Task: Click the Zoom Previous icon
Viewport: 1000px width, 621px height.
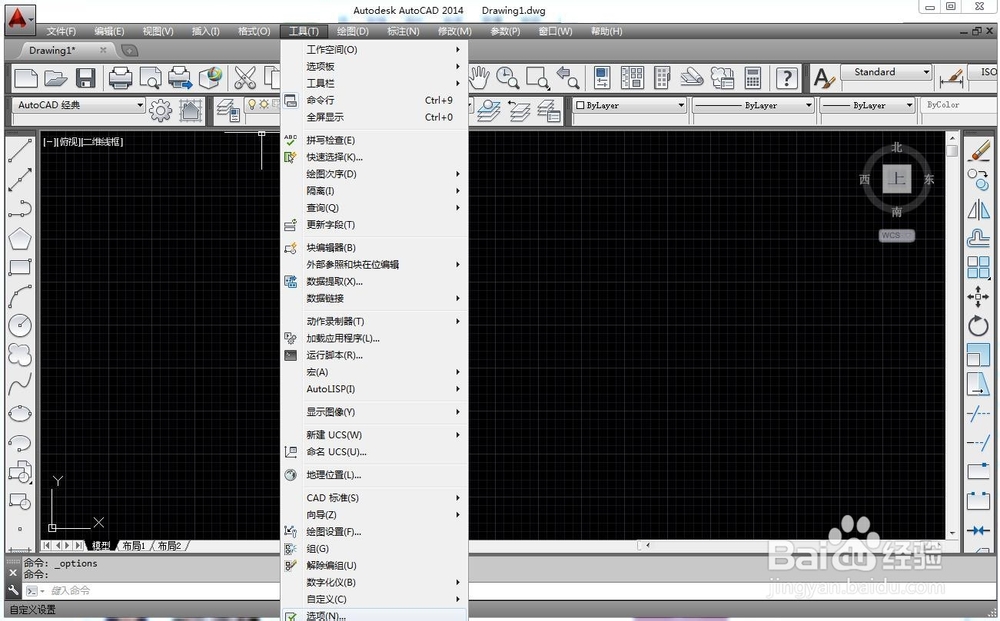Action: (567, 78)
